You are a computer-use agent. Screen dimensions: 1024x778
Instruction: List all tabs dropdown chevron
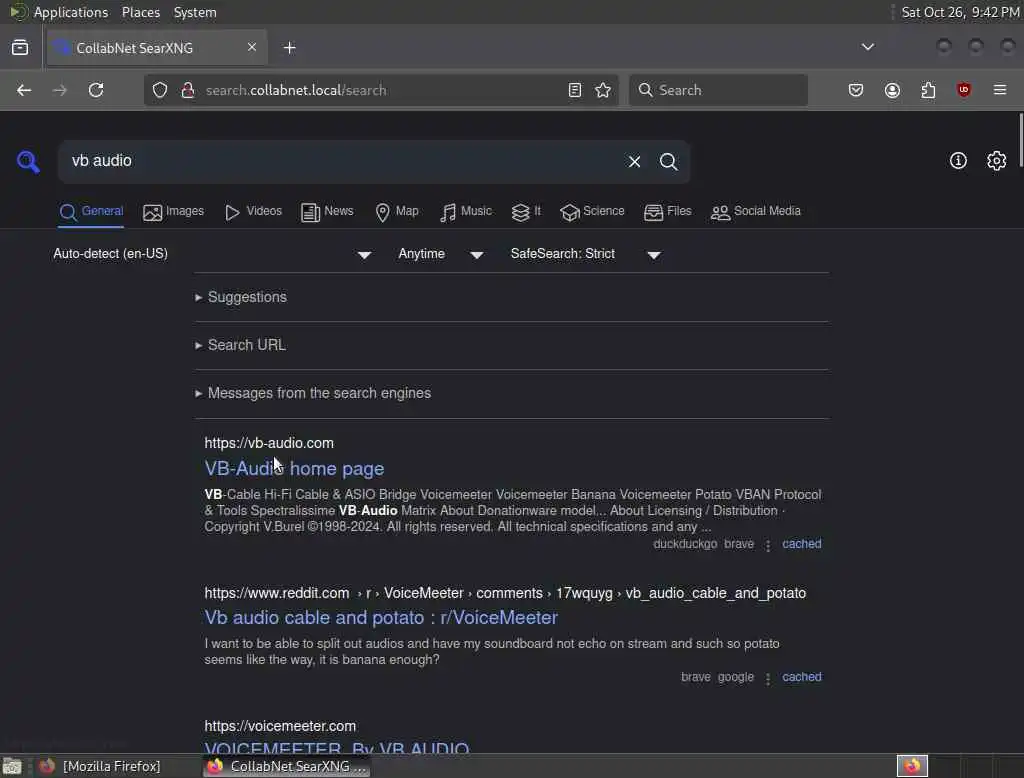coord(867,47)
